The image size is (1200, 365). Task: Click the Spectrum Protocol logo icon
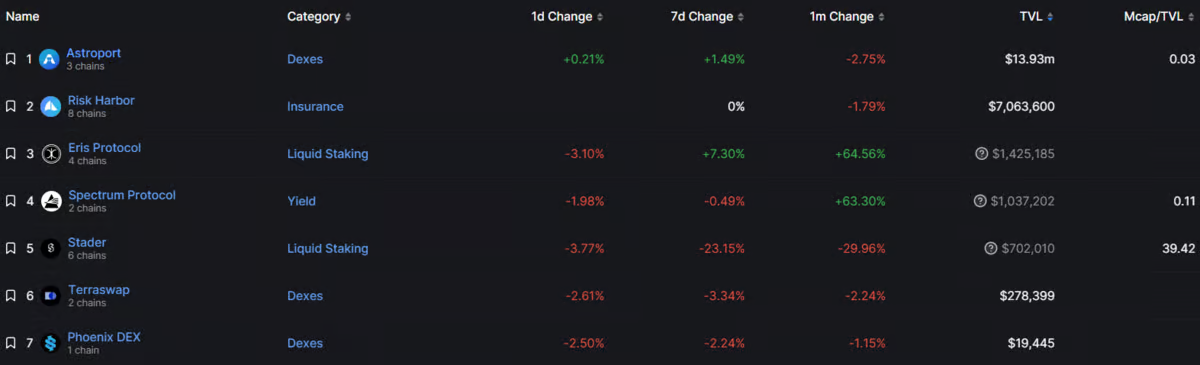tap(50, 201)
